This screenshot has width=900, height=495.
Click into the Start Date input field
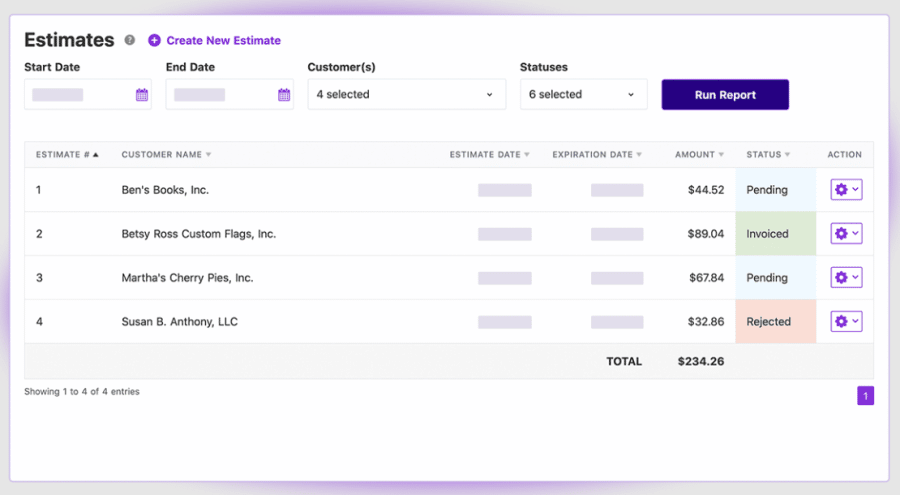[79, 94]
